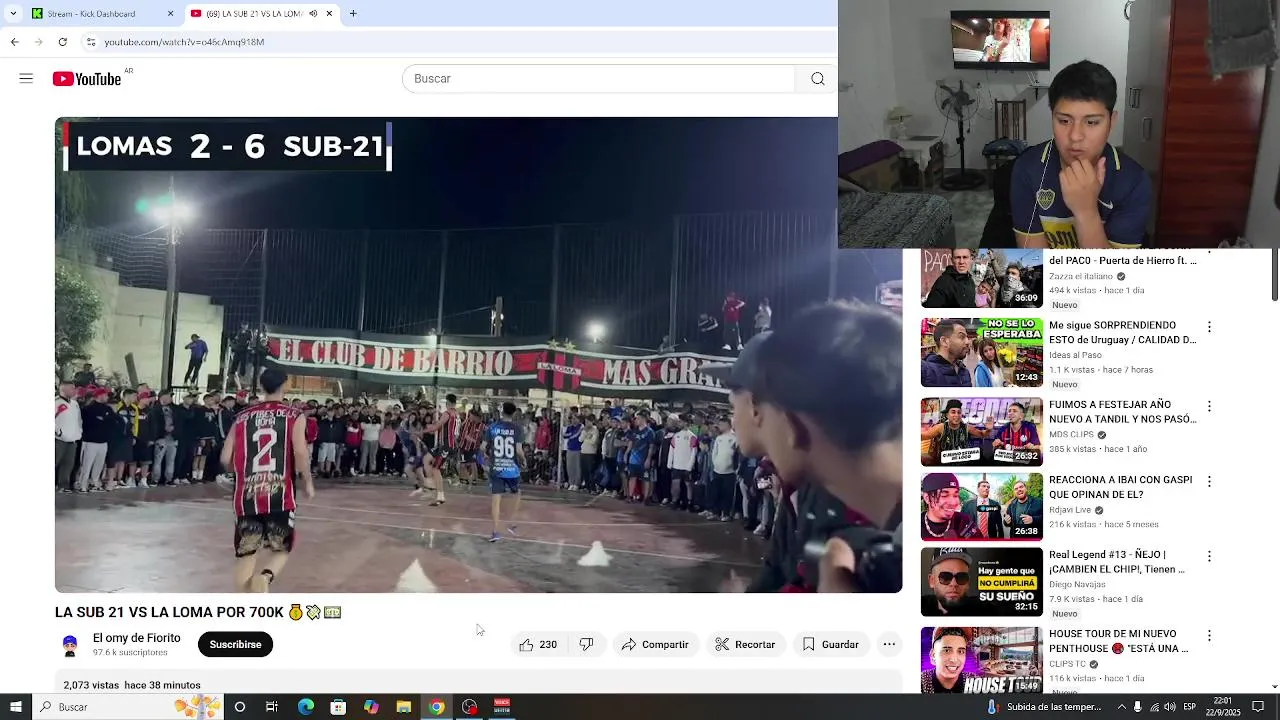
Task: Open title Me sigue SORPRENDIENDO ESTO de Uruguay
Action: (1122, 333)
